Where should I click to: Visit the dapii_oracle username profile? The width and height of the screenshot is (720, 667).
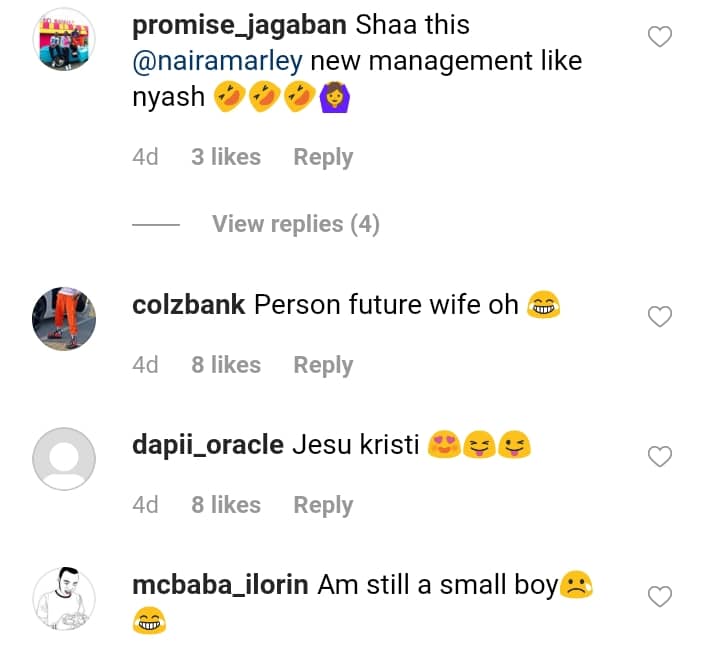(x=208, y=444)
